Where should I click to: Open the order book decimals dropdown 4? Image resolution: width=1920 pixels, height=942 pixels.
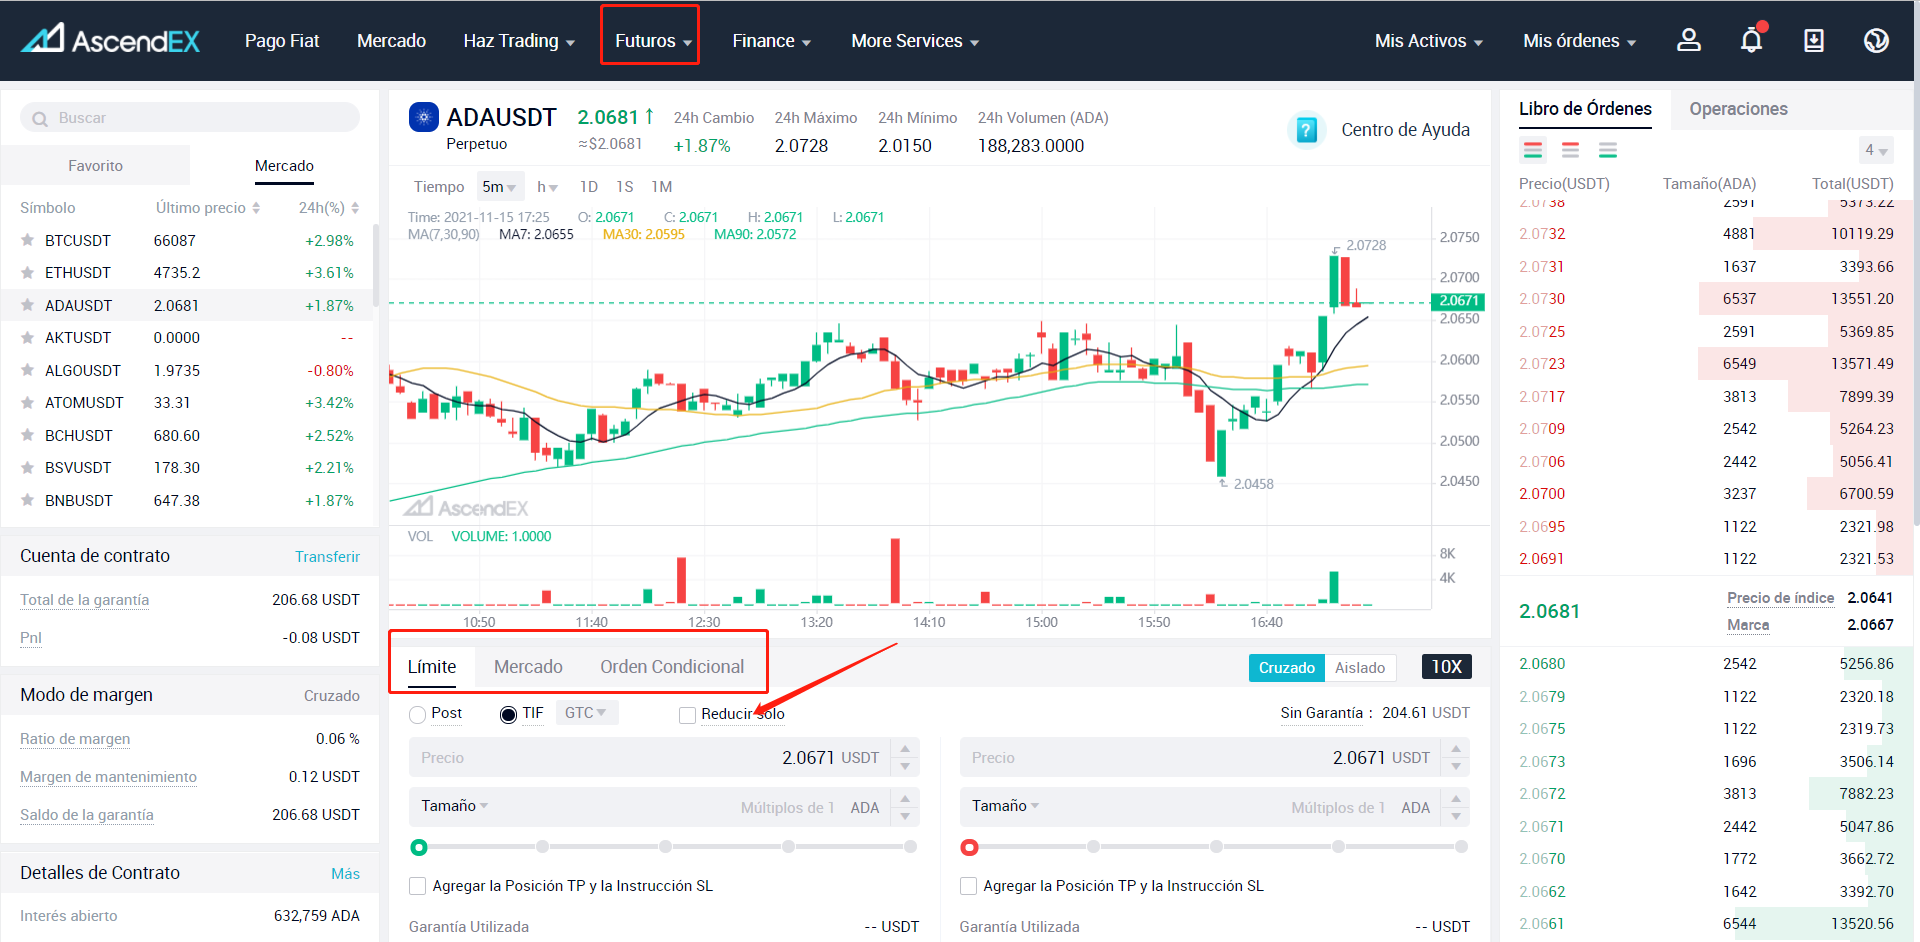(1875, 150)
